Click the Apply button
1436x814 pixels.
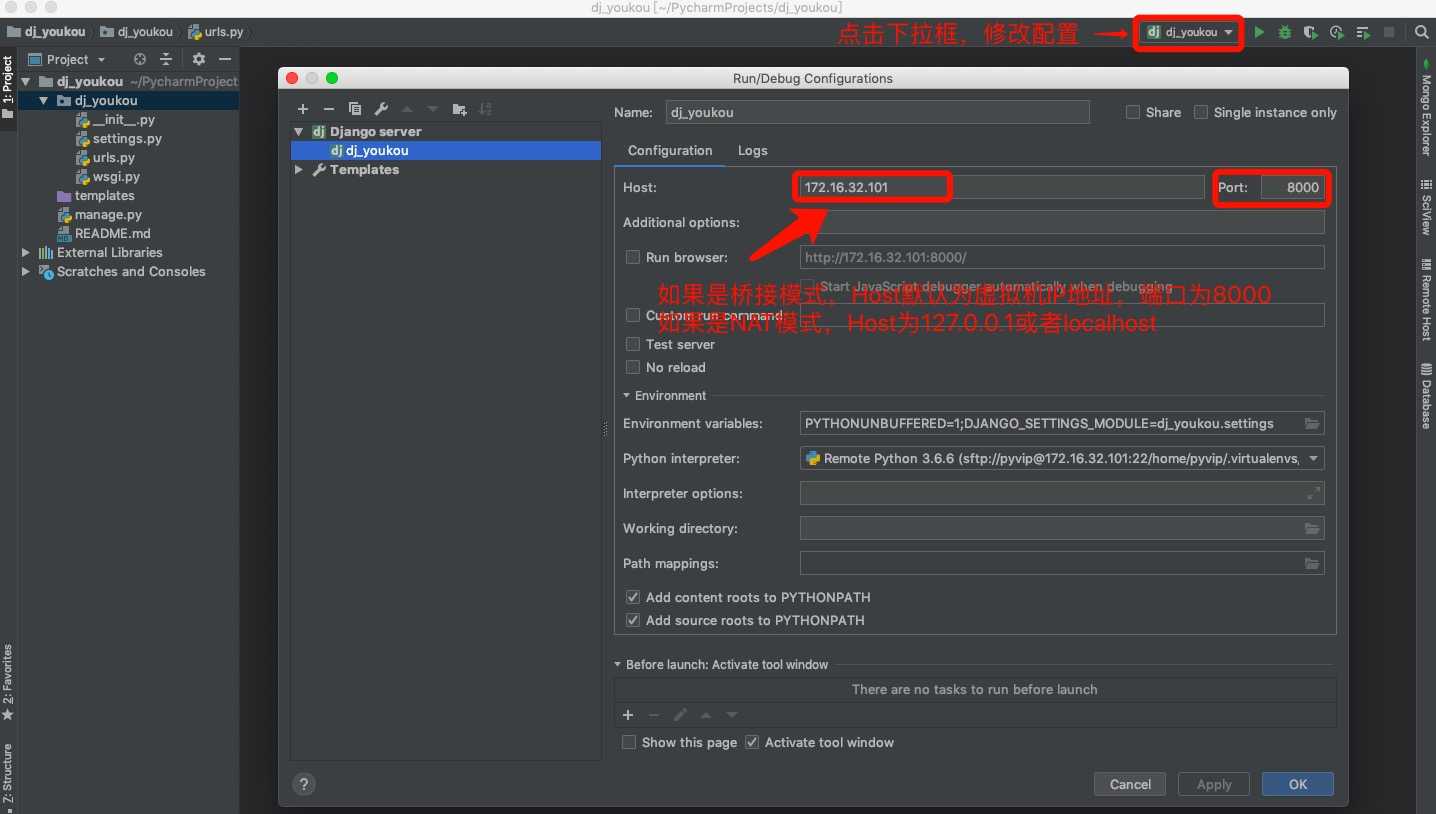[1214, 784]
